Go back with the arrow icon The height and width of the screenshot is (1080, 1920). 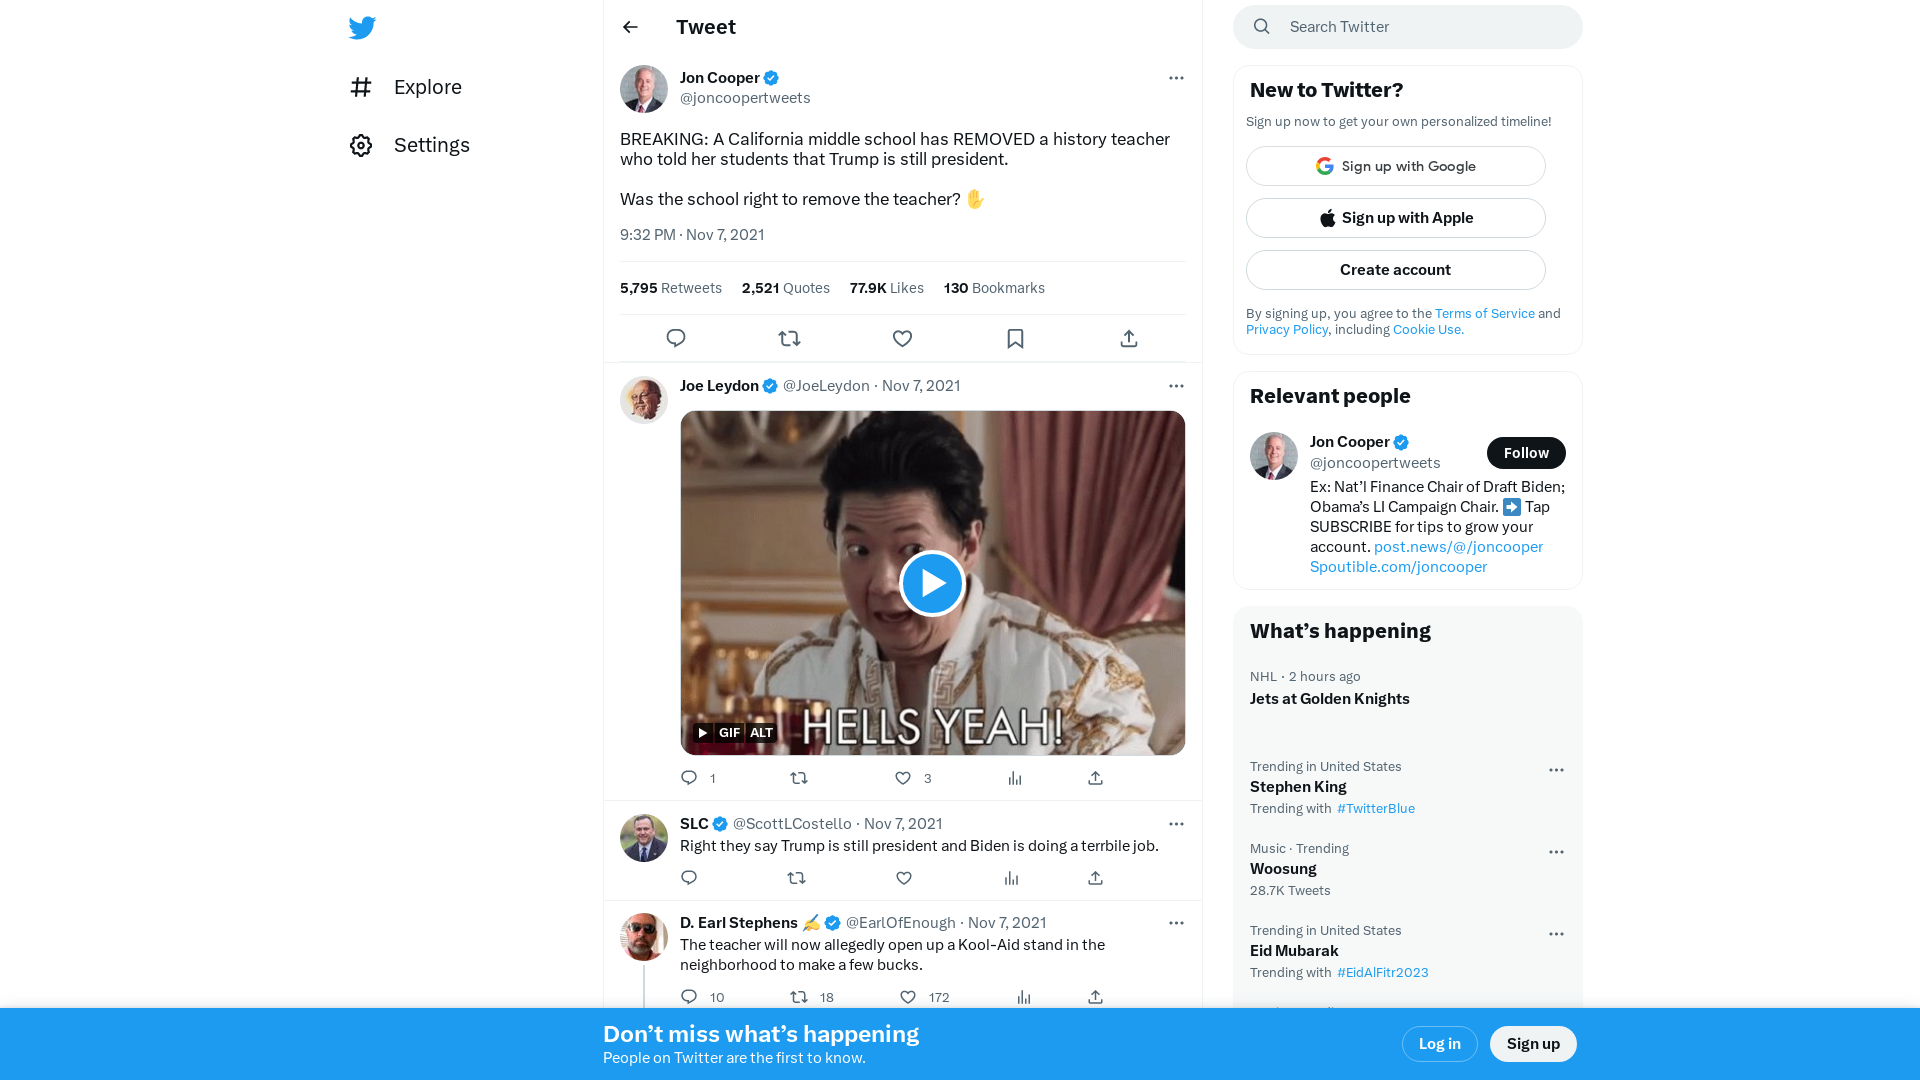pos(630,27)
